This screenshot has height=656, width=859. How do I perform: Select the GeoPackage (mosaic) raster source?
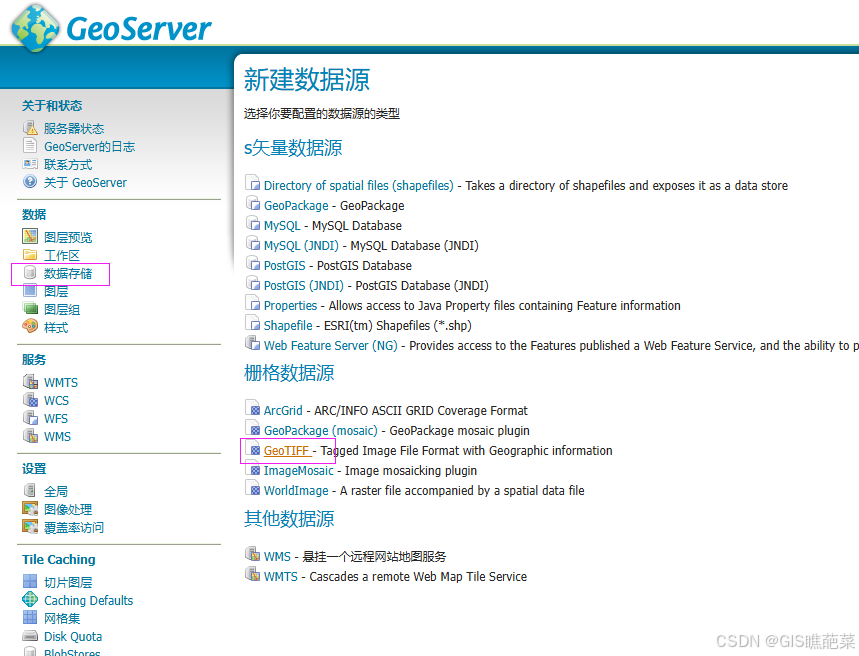(320, 431)
